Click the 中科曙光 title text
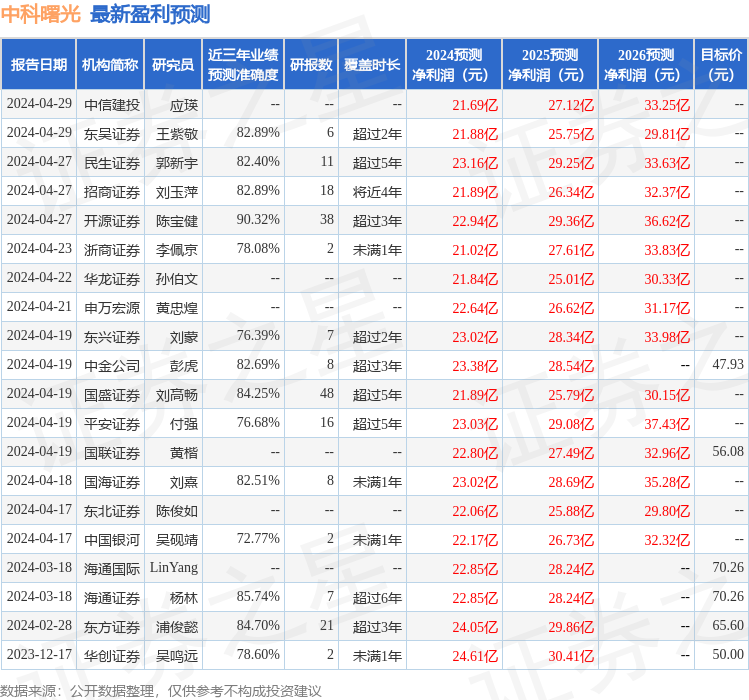 coord(41,14)
